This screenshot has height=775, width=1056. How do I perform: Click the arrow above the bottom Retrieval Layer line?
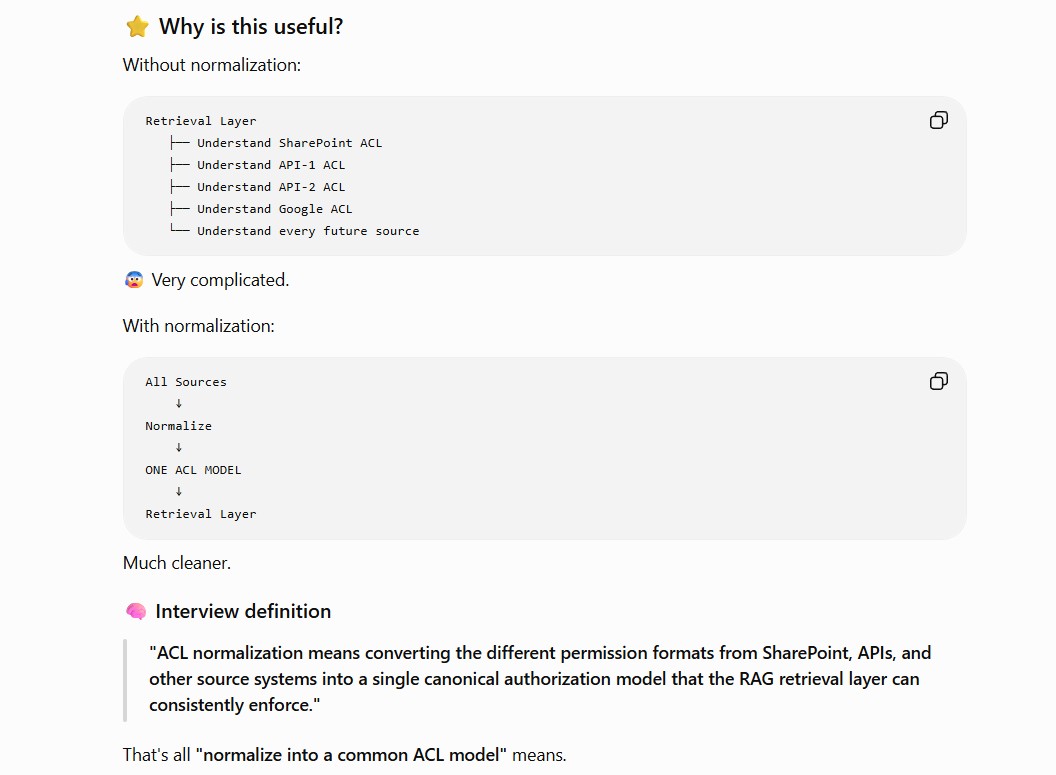[x=178, y=492]
